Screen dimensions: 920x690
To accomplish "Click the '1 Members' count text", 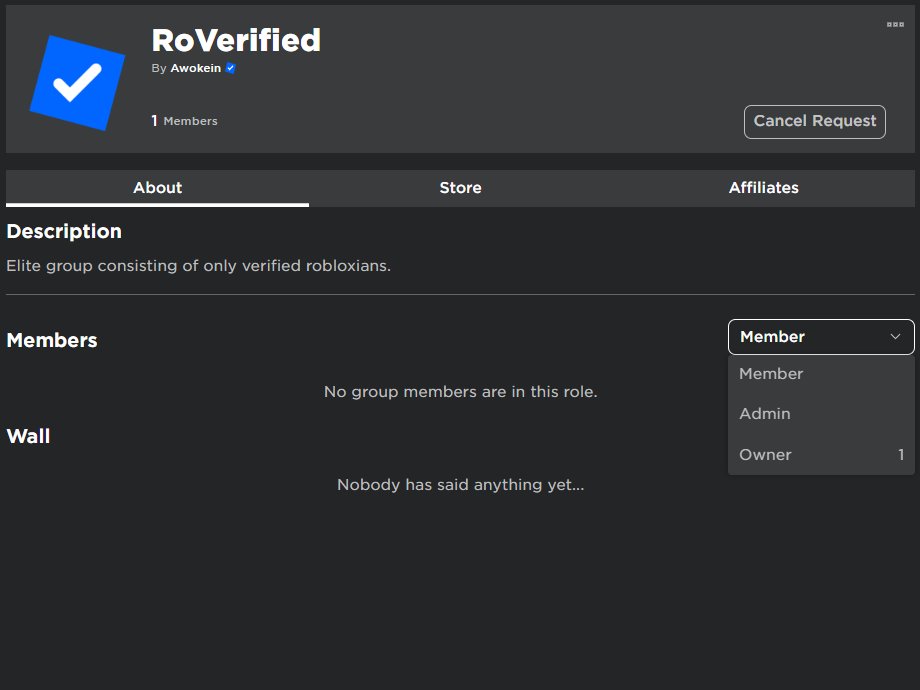I will pyautogui.click(x=184, y=121).
